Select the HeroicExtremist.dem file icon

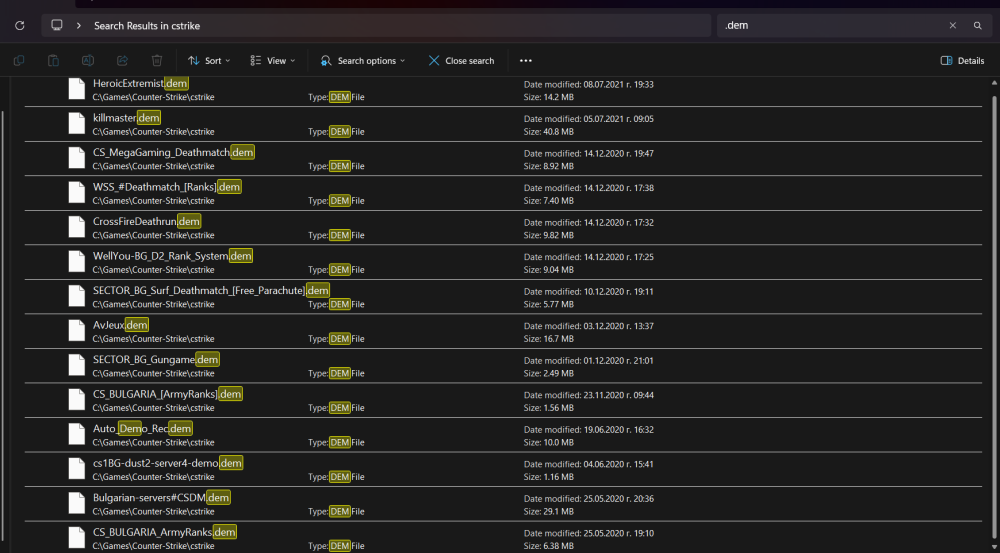77,89
